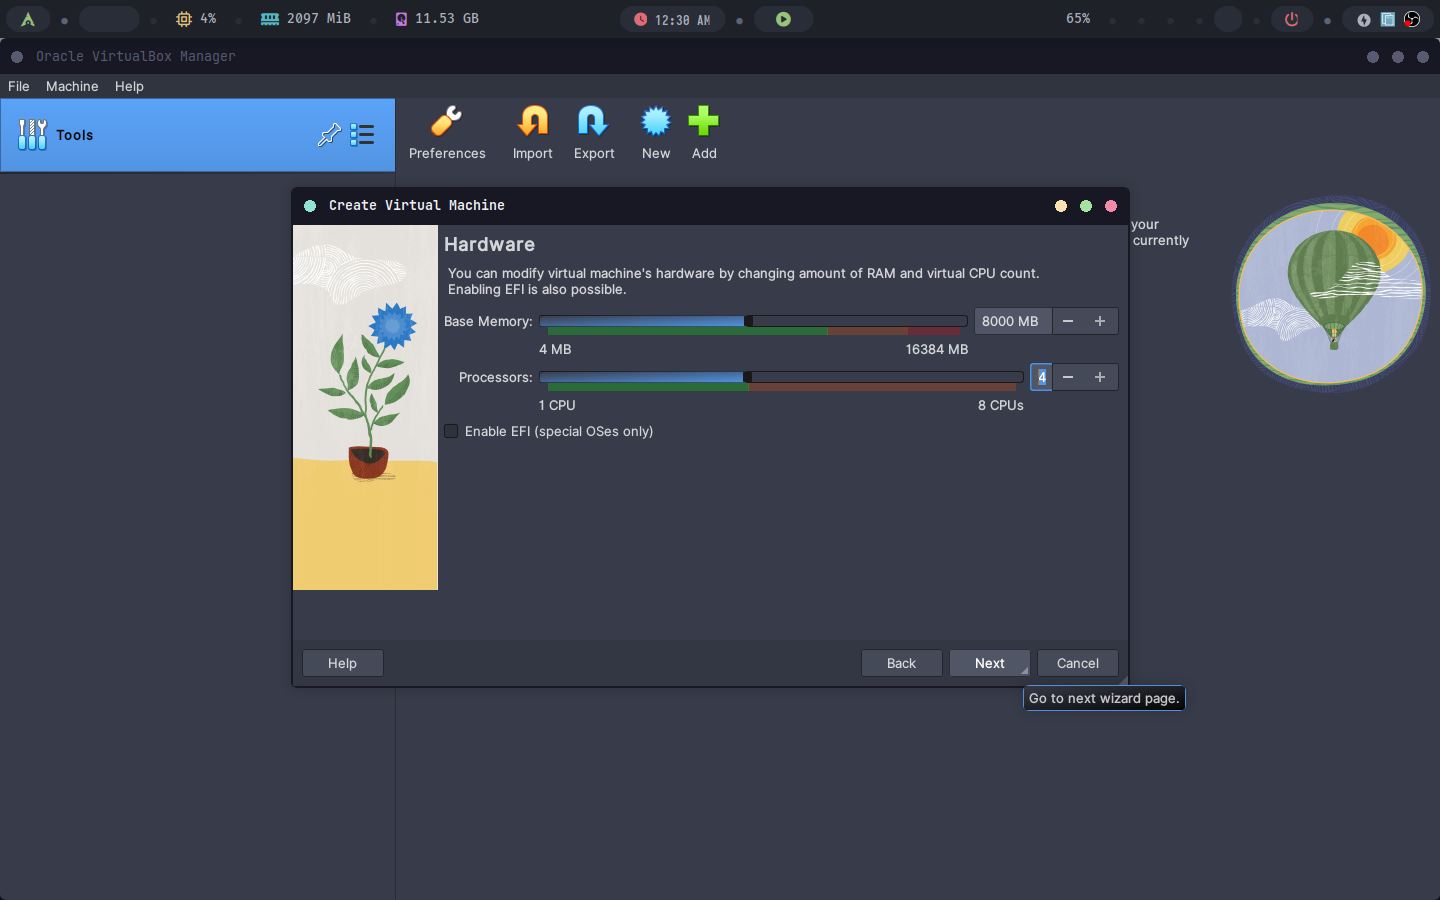
Task: Enable EFI checkbox for special OSes
Action: 452,431
